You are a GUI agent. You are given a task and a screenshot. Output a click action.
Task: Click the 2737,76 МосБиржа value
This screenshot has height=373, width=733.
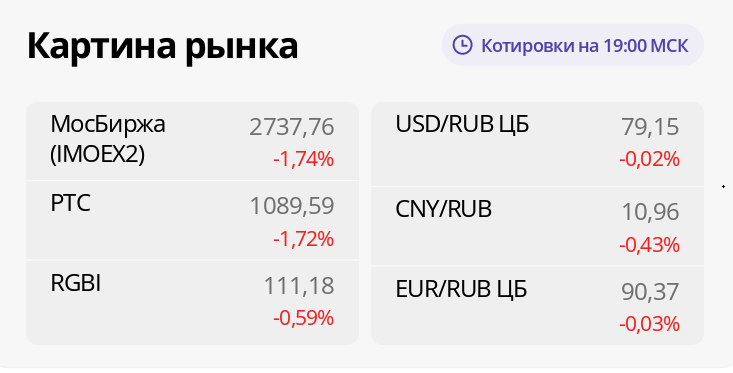(292, 127)
